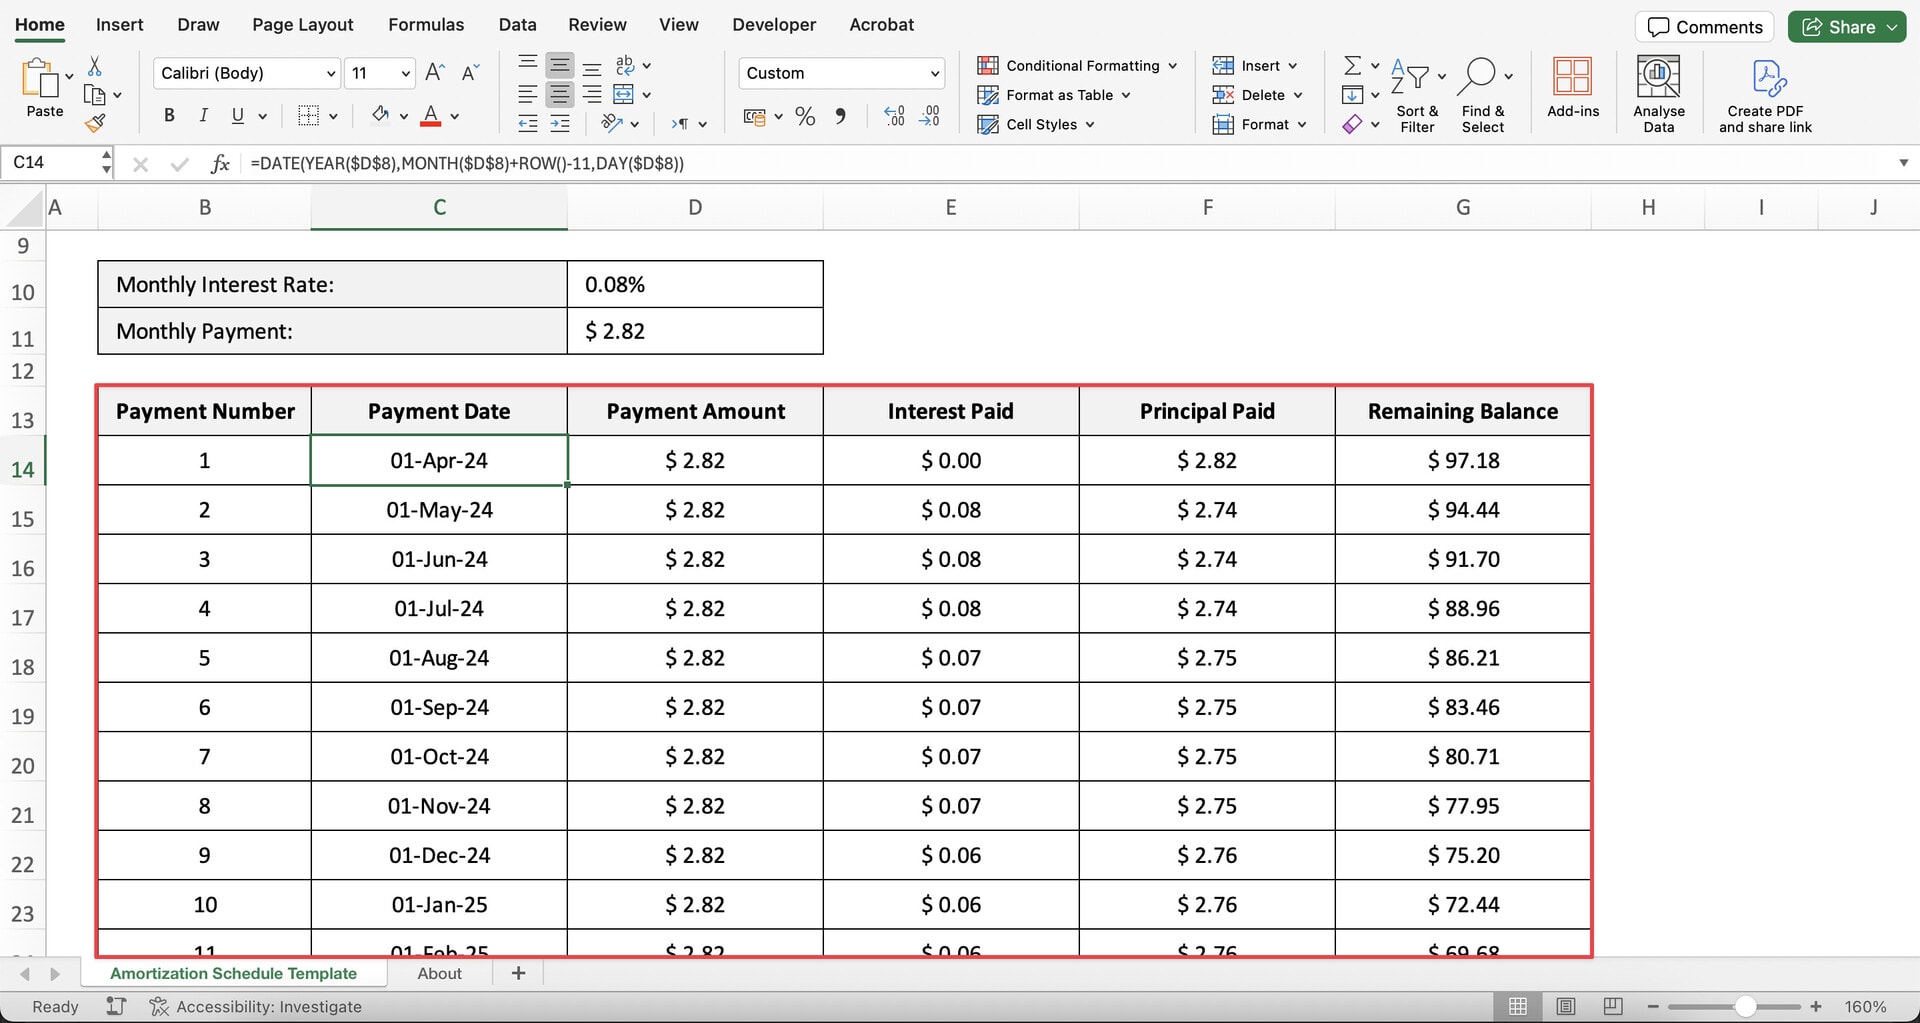Image resolution: width=1920 pixels, height=1023 pixels.
Task: Click the zoom level 160%
Action: coord(1865,1006)
